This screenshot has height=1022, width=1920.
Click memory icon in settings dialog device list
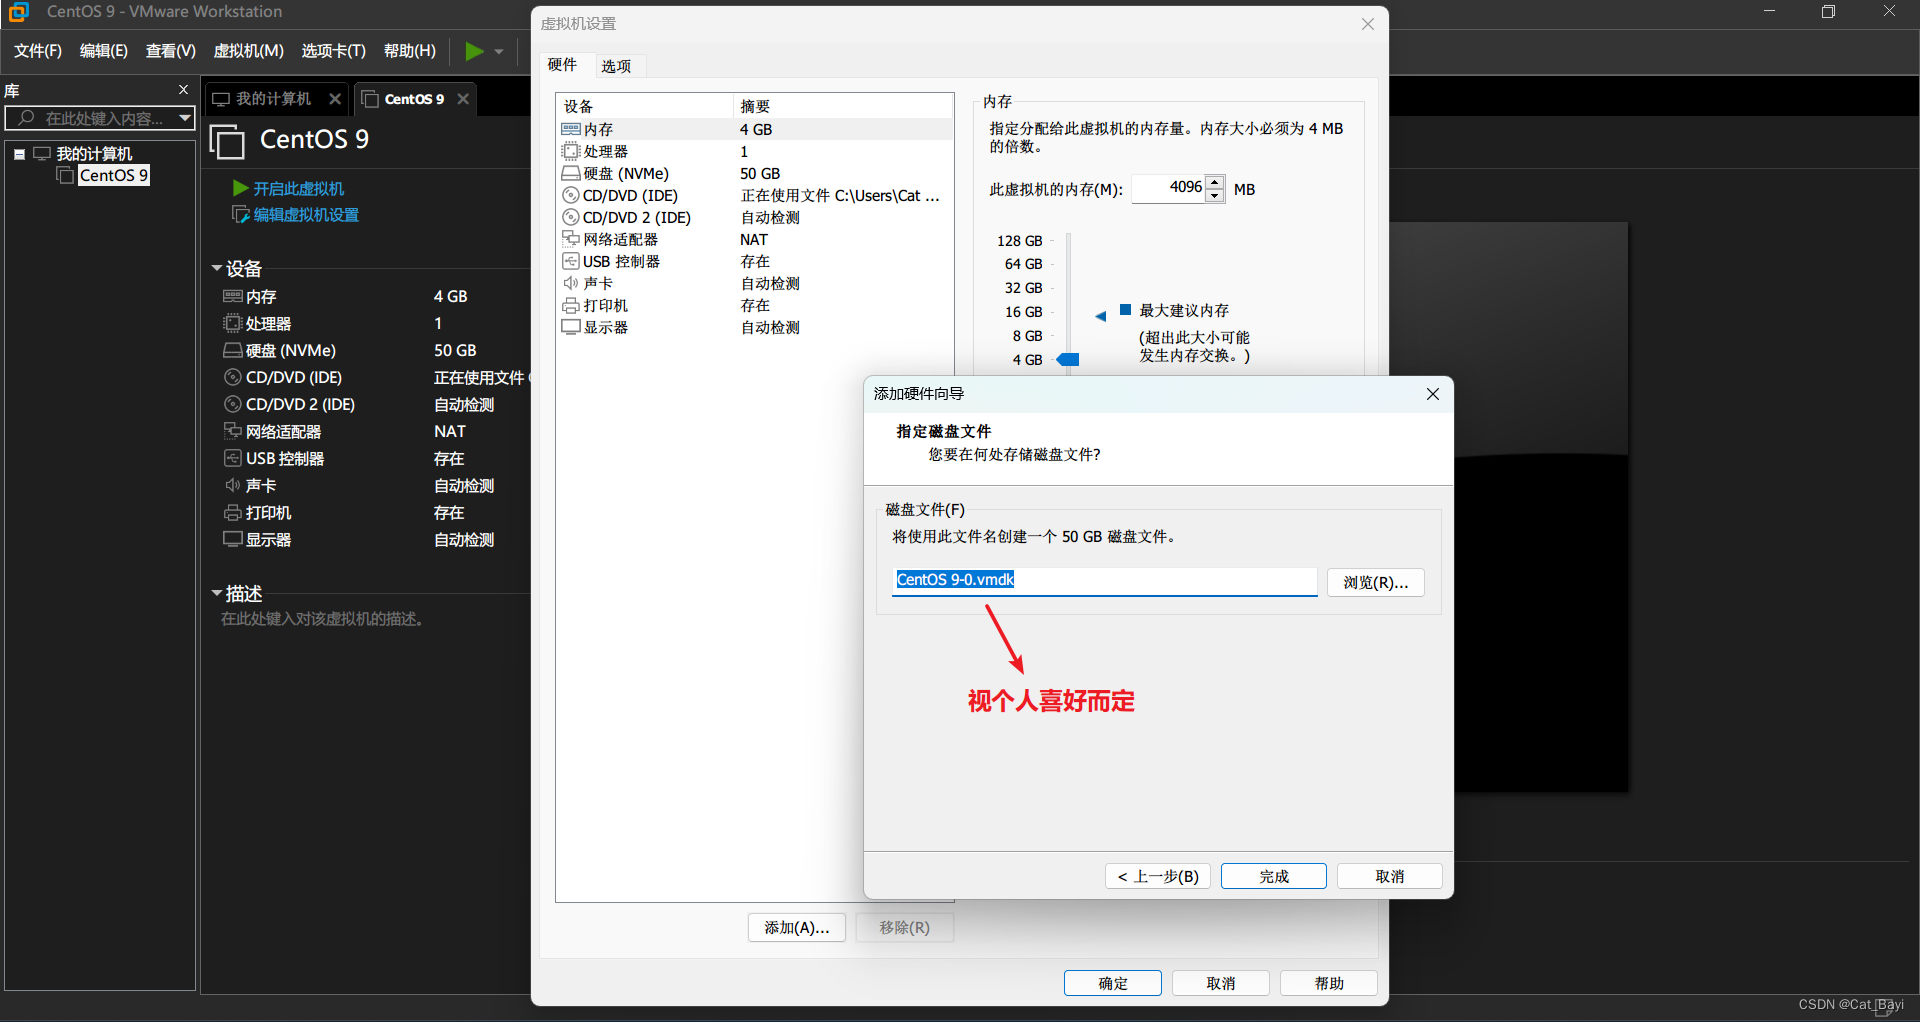coord(571,129)
